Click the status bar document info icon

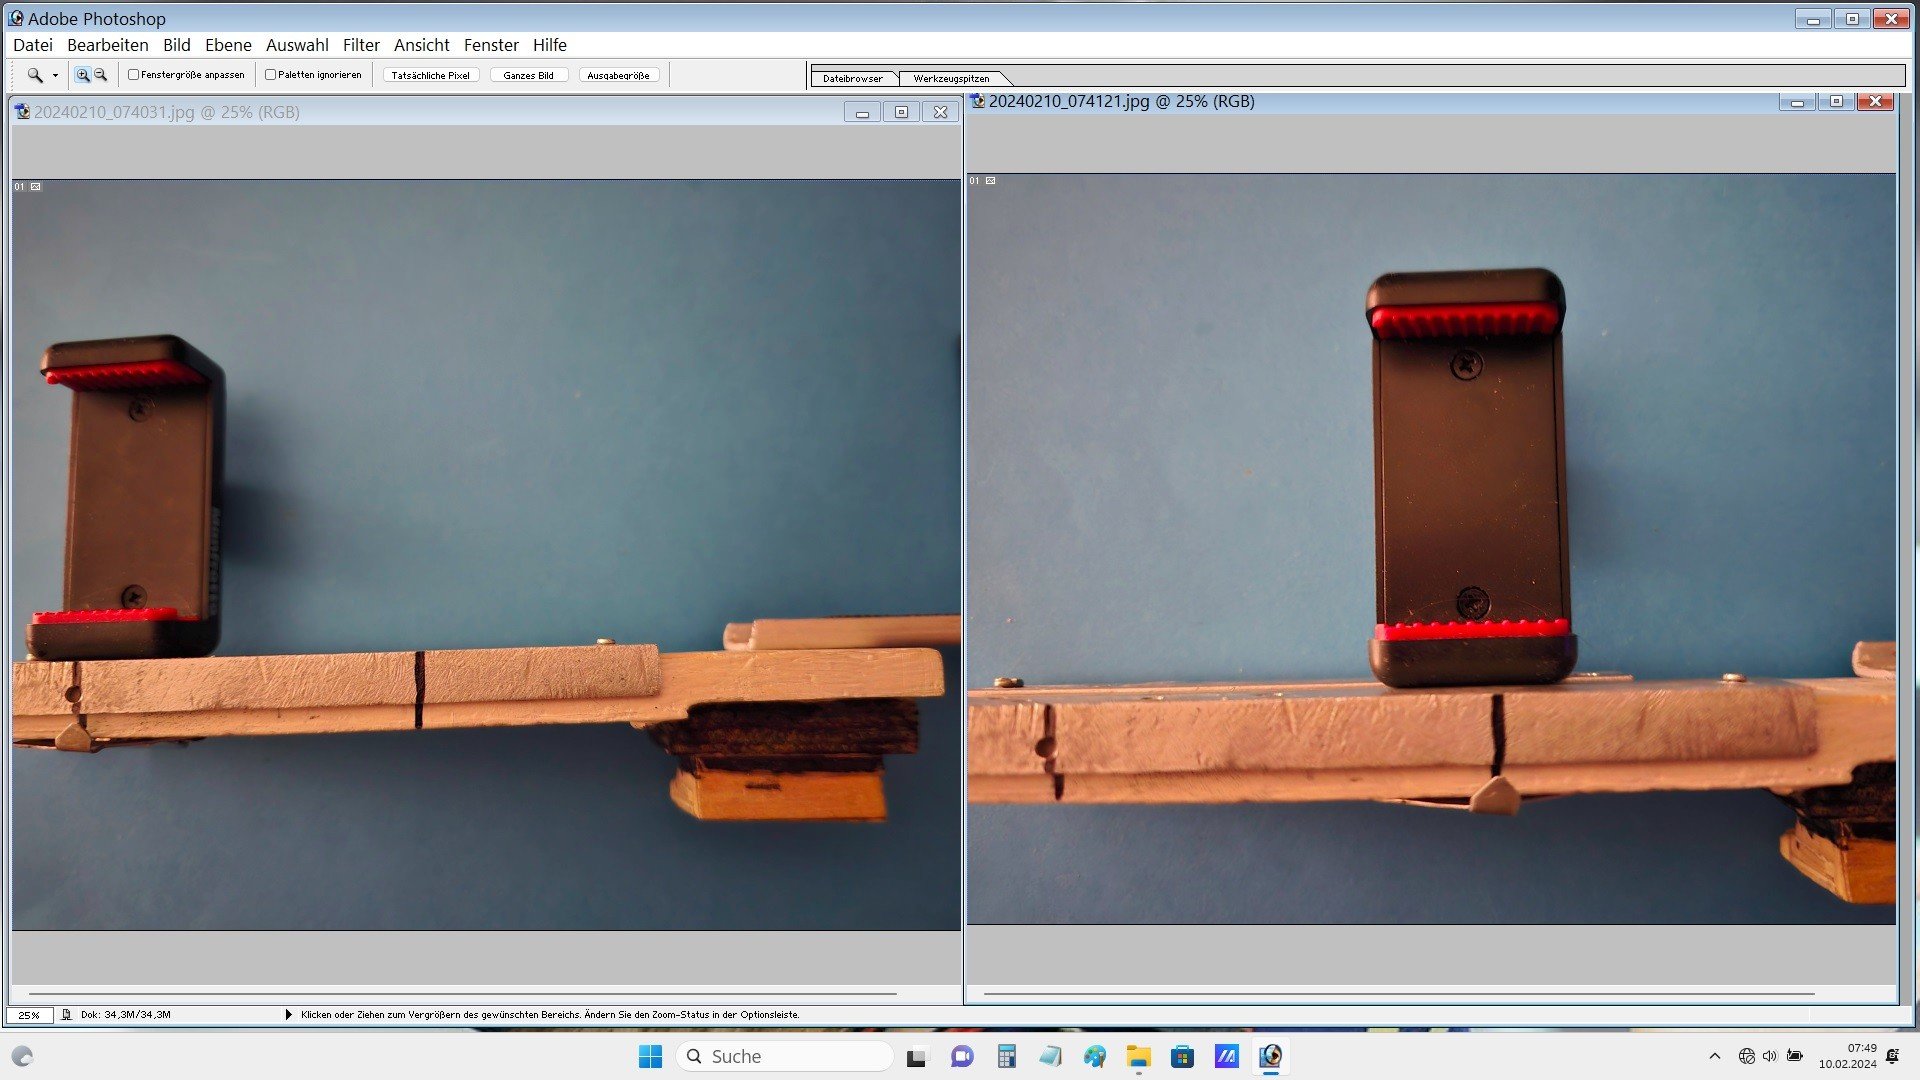click(67, 1014)
